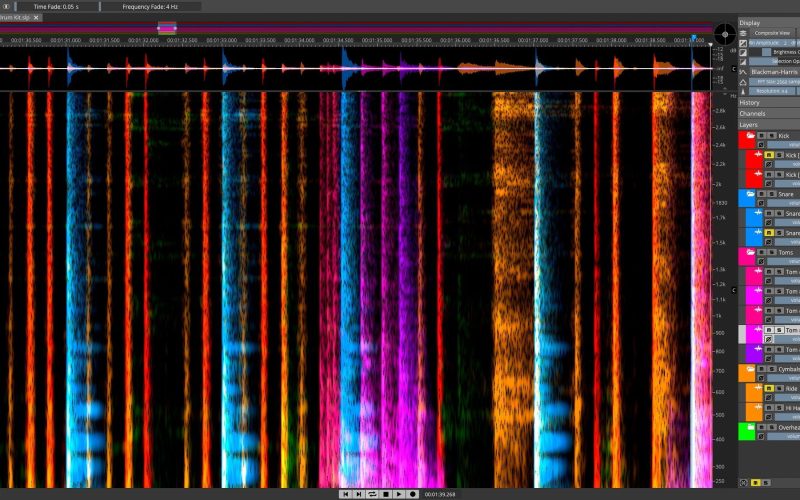The width and height of the screenshot is (800, 500).
Task: Expand the Channels panel
Action: pyautogui.click(x=769, y=114)
